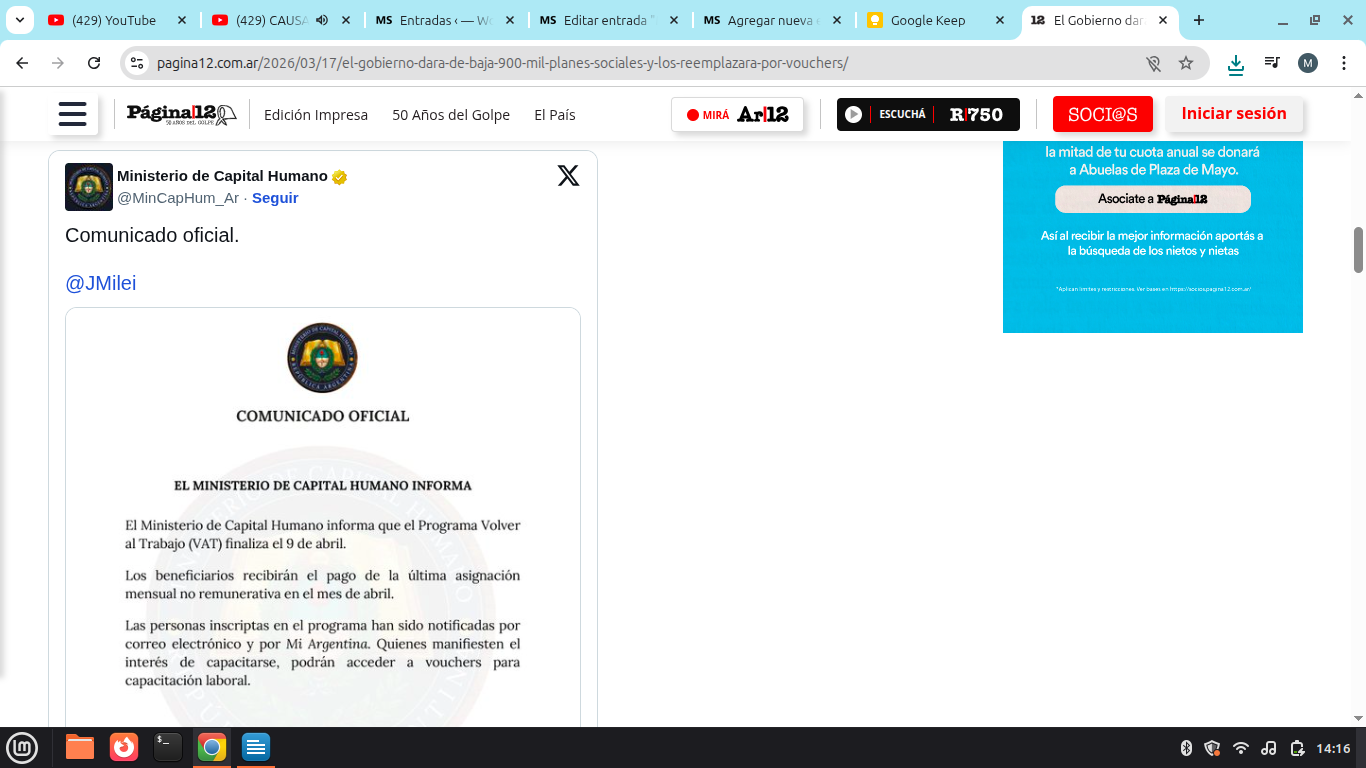The width and height of the screenshot is (1366, 768).
Task: Click the Iniciar sesión button
Action: pyautogui.click(x=1233, y=114)
